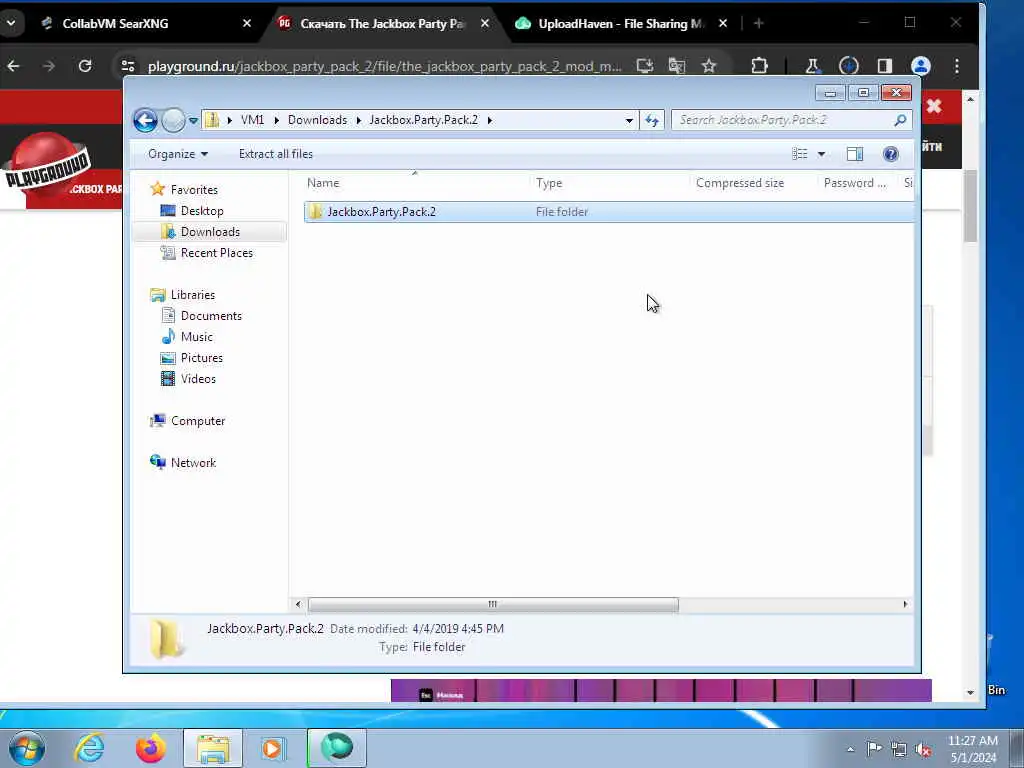Launch Firefox from the taskbar
1024x768 pixels.
click(150, 748)
